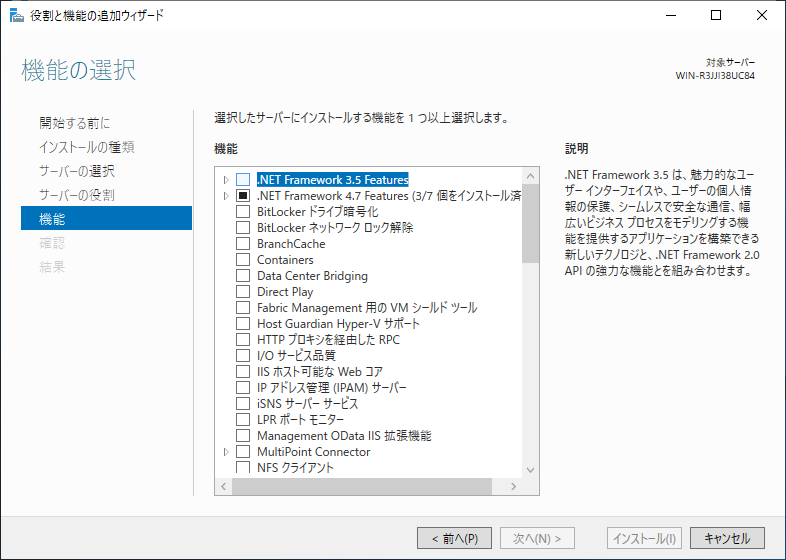Tick the IP アドレス管理 (IPAM) サーバー checkbox
786x560 pixels.
(243, 388)
